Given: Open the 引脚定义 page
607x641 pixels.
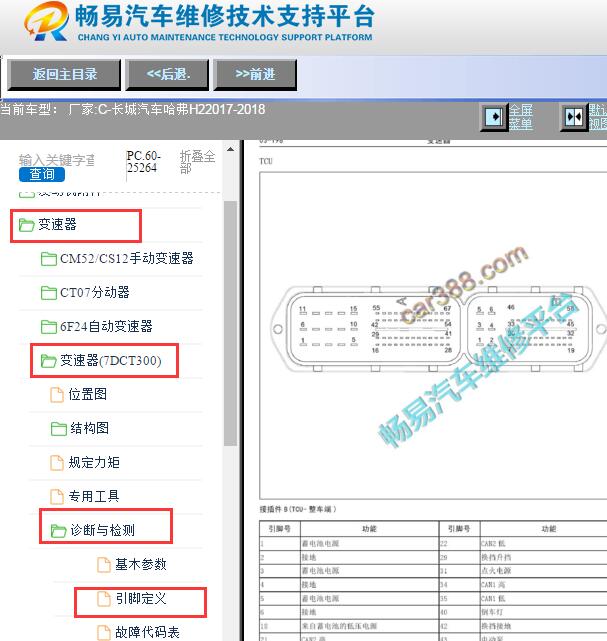Looking at the screenshot, I should [x=141, y=598].
